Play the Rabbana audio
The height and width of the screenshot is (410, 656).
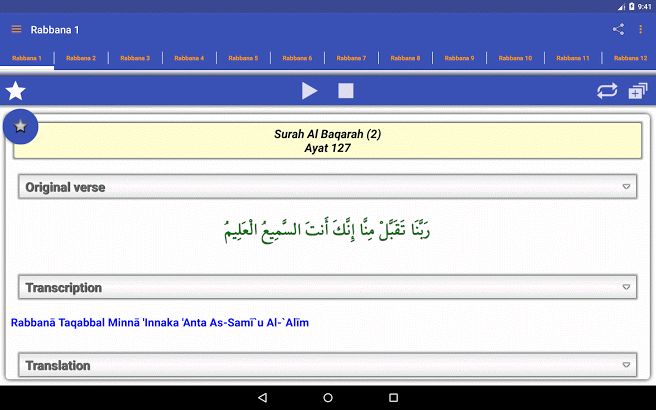310,91
